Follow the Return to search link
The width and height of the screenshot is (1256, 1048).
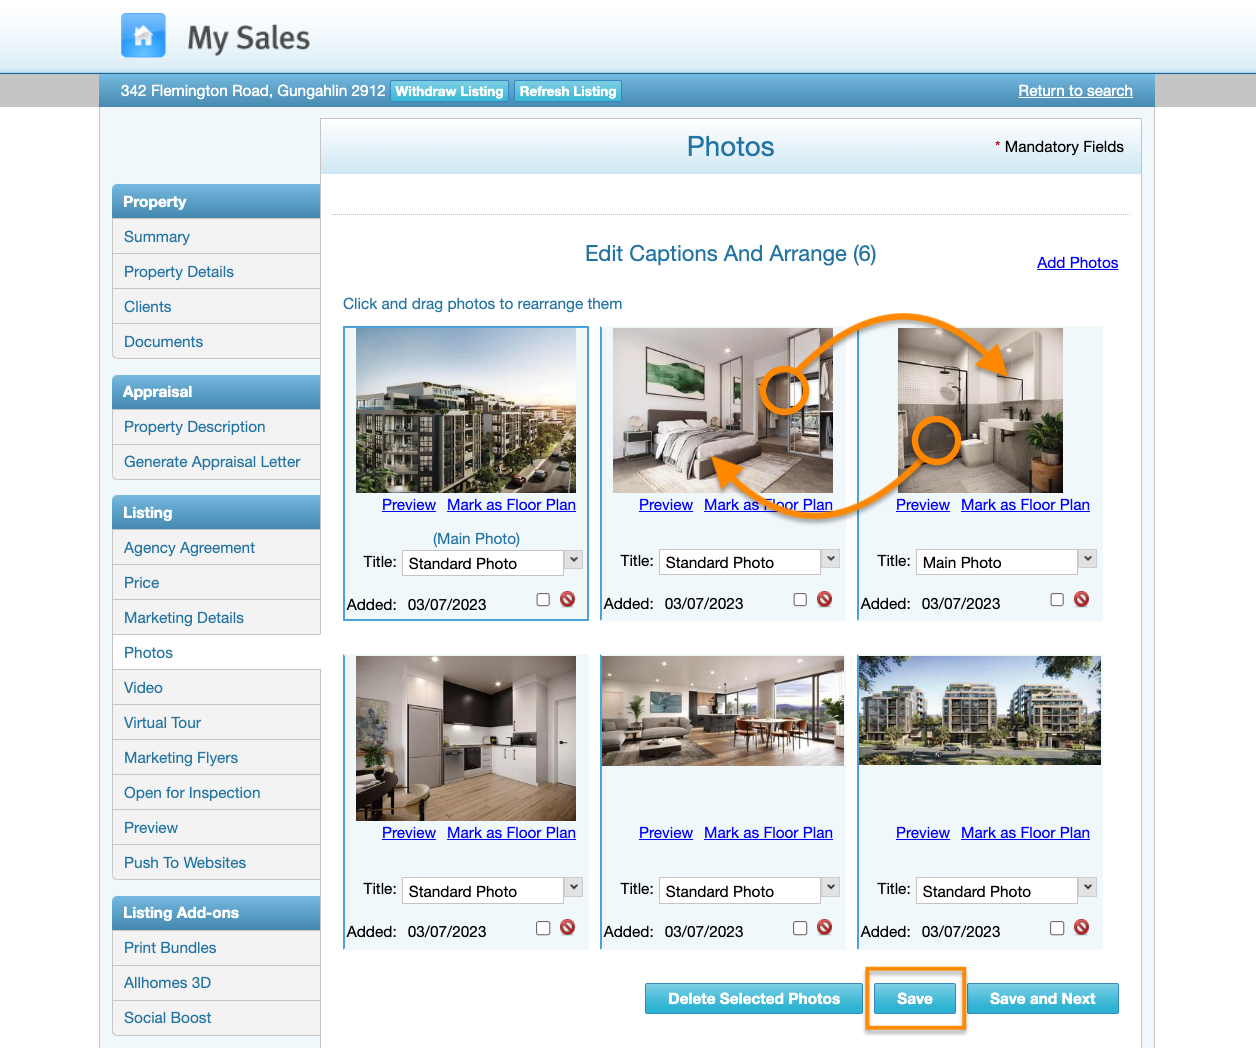tap(1075, 91)
